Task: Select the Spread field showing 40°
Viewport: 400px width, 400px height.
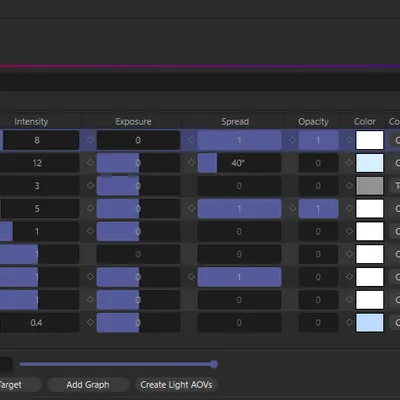Action: tap(239, 163)
